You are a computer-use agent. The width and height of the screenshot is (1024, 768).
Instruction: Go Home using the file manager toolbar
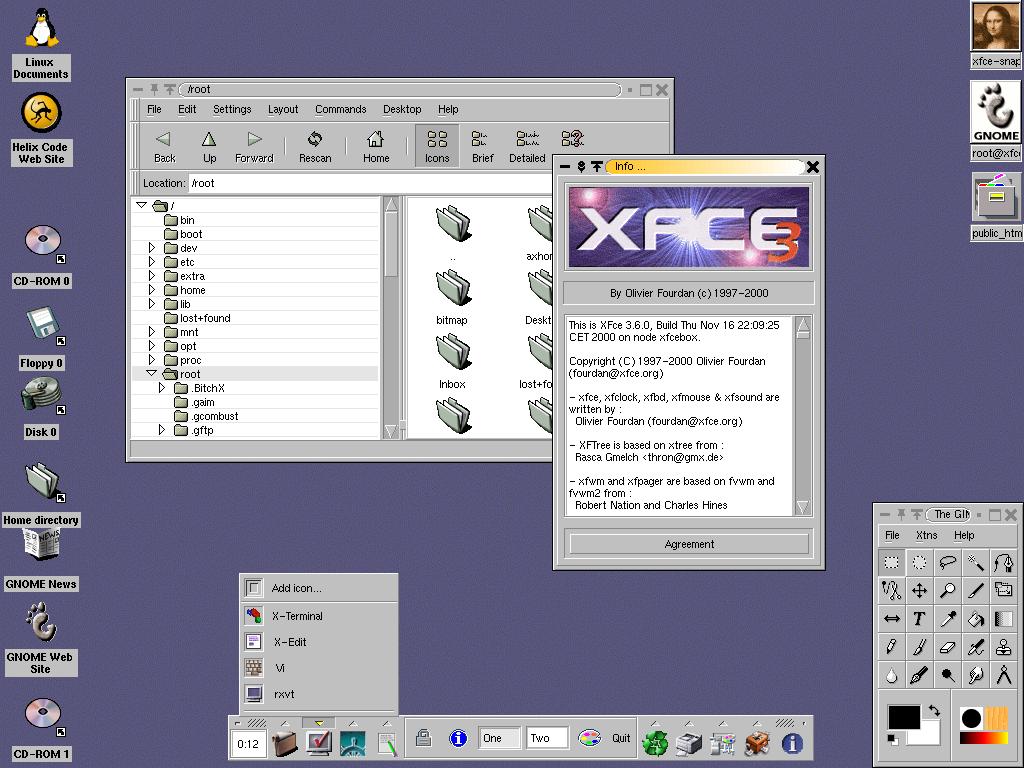click(x=376, y=146)
